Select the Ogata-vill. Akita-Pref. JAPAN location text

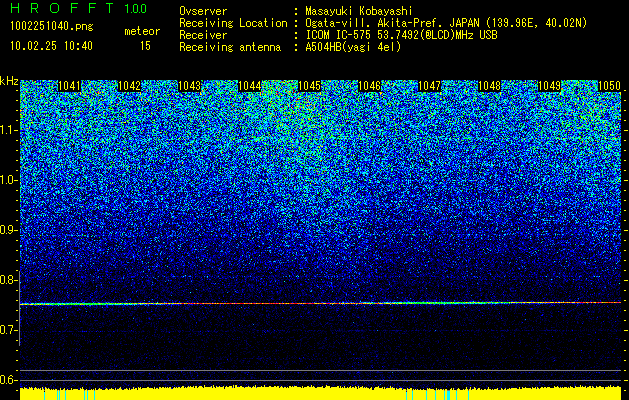(x=446, y=23)
